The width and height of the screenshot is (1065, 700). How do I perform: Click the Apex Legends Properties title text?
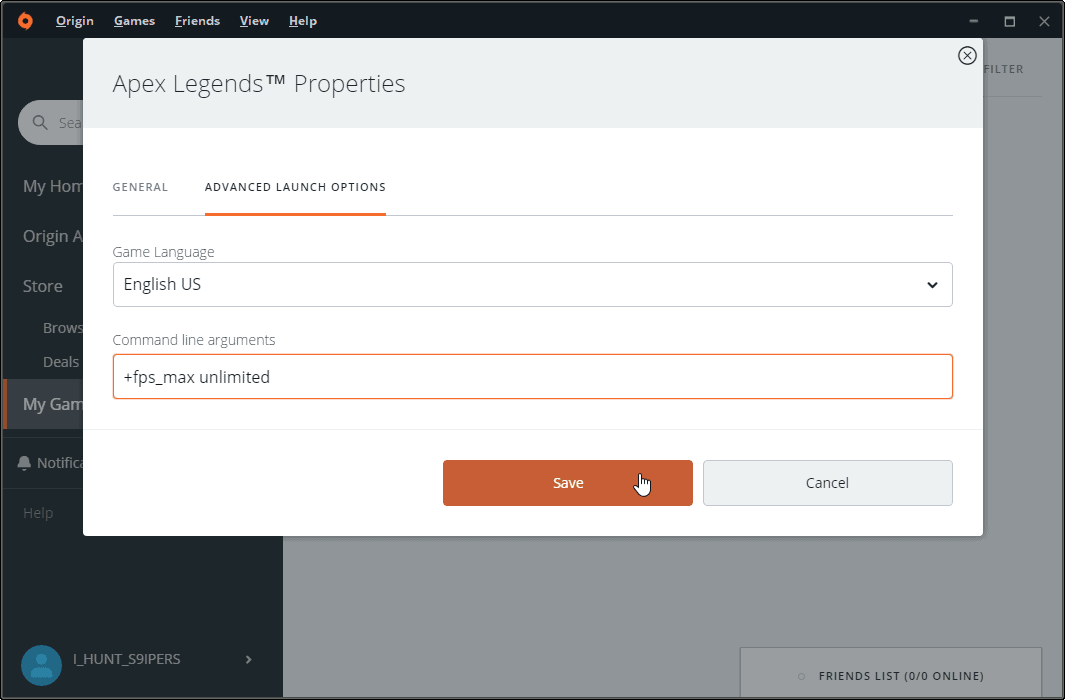pos(259,84)
